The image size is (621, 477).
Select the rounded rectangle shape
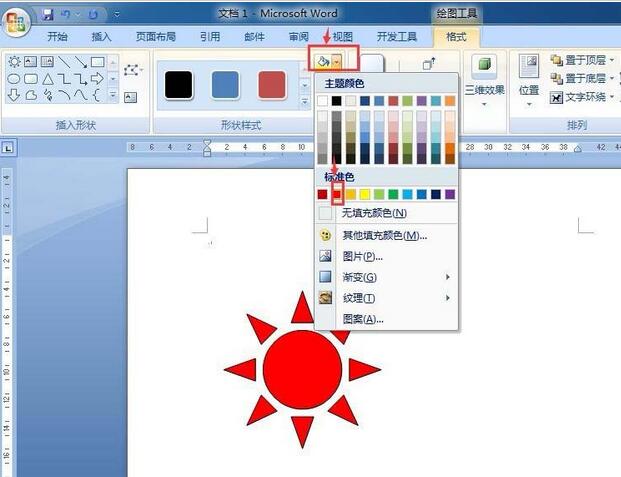pos(31,79)
